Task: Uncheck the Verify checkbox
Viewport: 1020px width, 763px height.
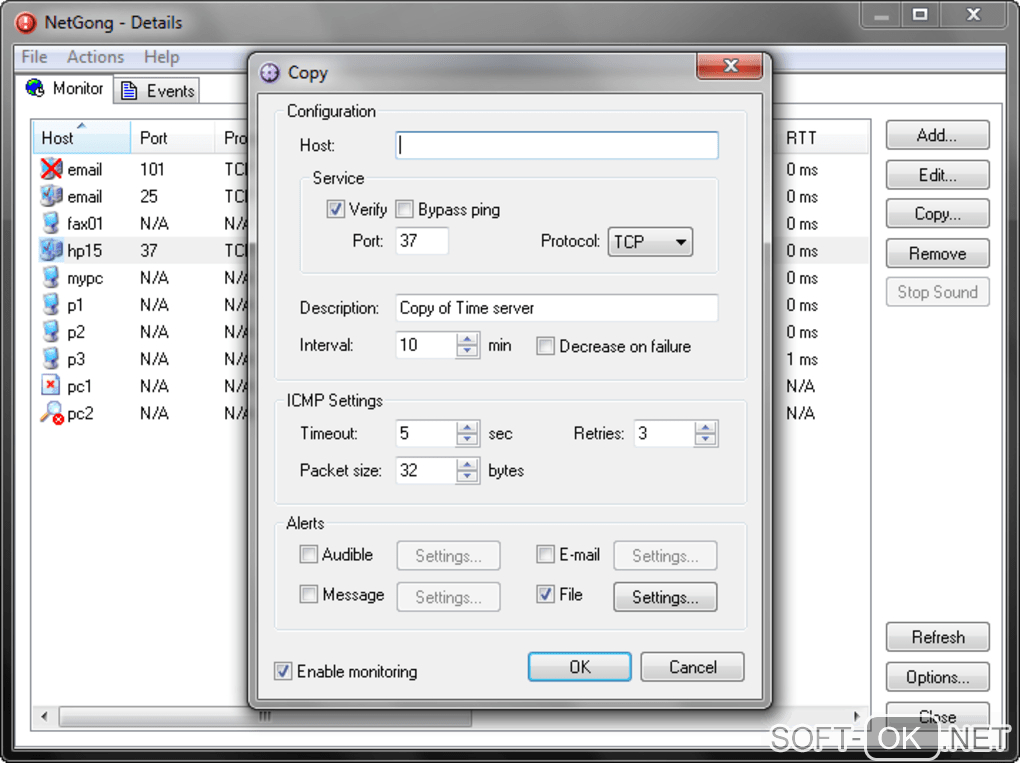Action: [x=335, y=209]
